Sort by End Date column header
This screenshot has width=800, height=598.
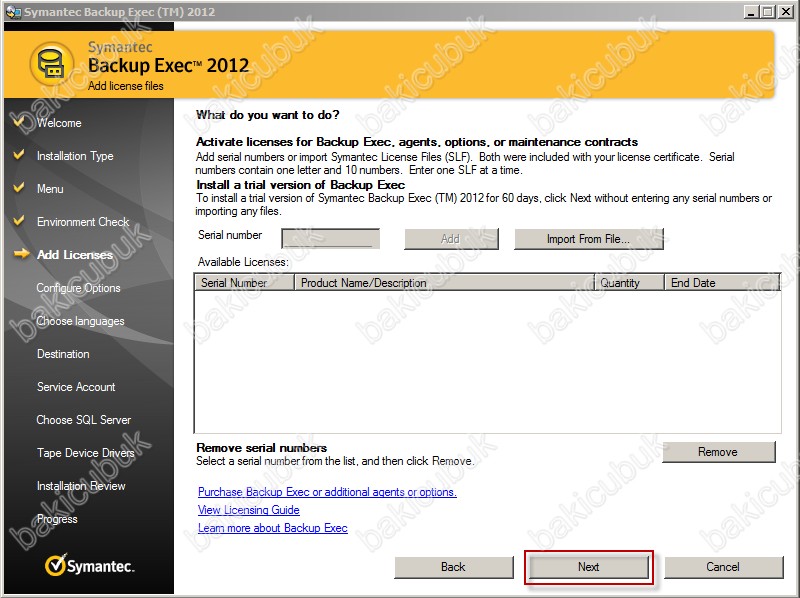tap(722, 283)
